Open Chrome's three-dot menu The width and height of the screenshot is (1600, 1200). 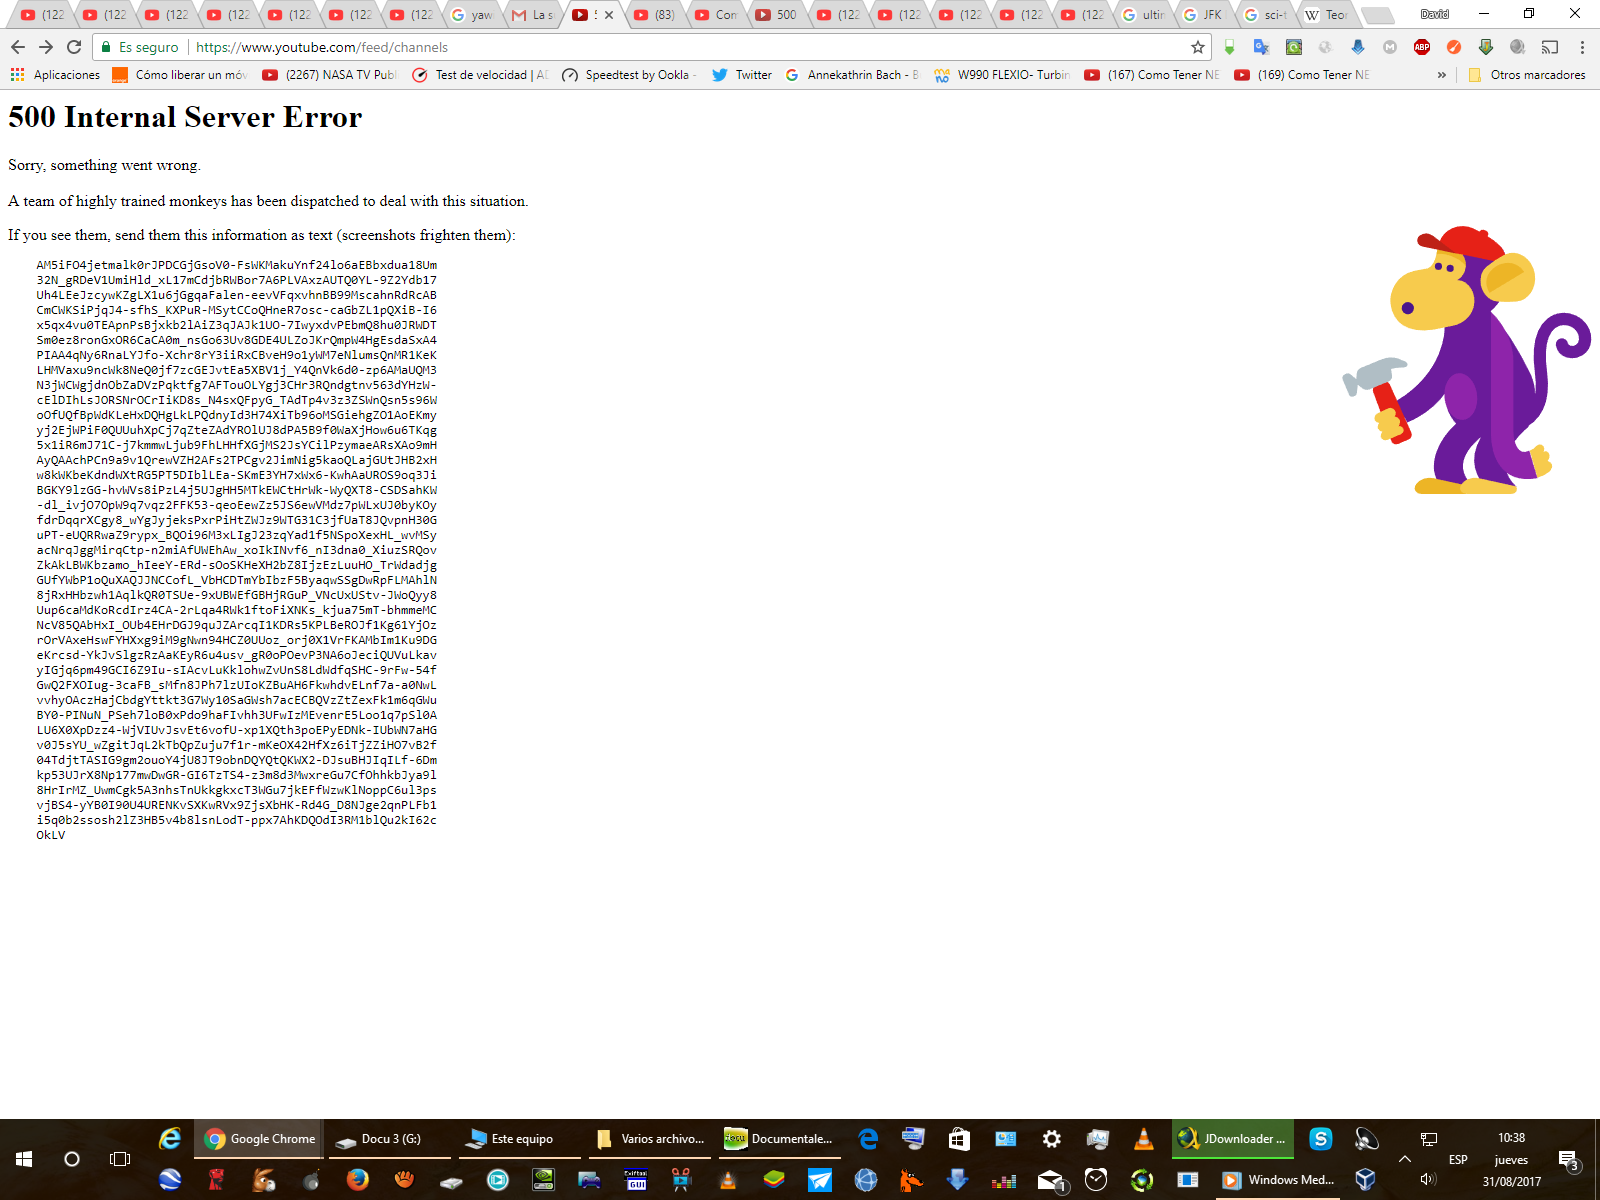[1582, 47]
